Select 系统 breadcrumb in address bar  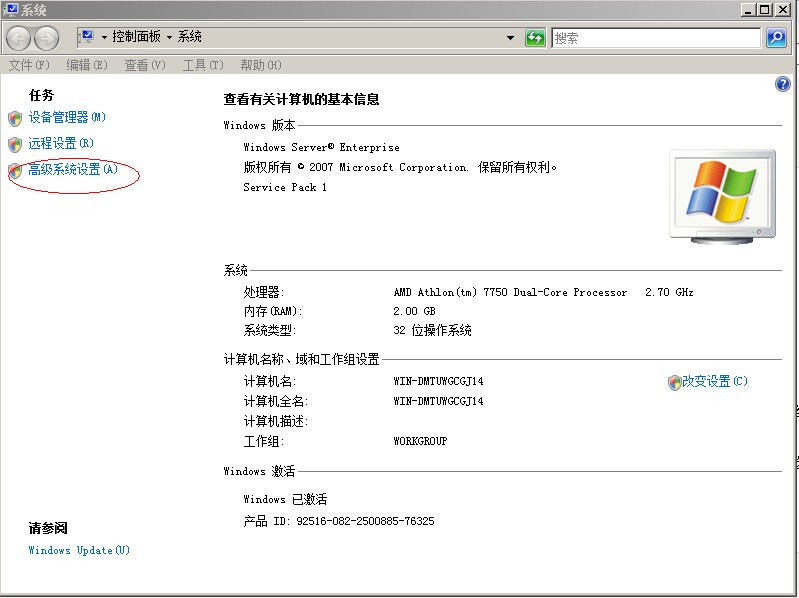[189, 37]
